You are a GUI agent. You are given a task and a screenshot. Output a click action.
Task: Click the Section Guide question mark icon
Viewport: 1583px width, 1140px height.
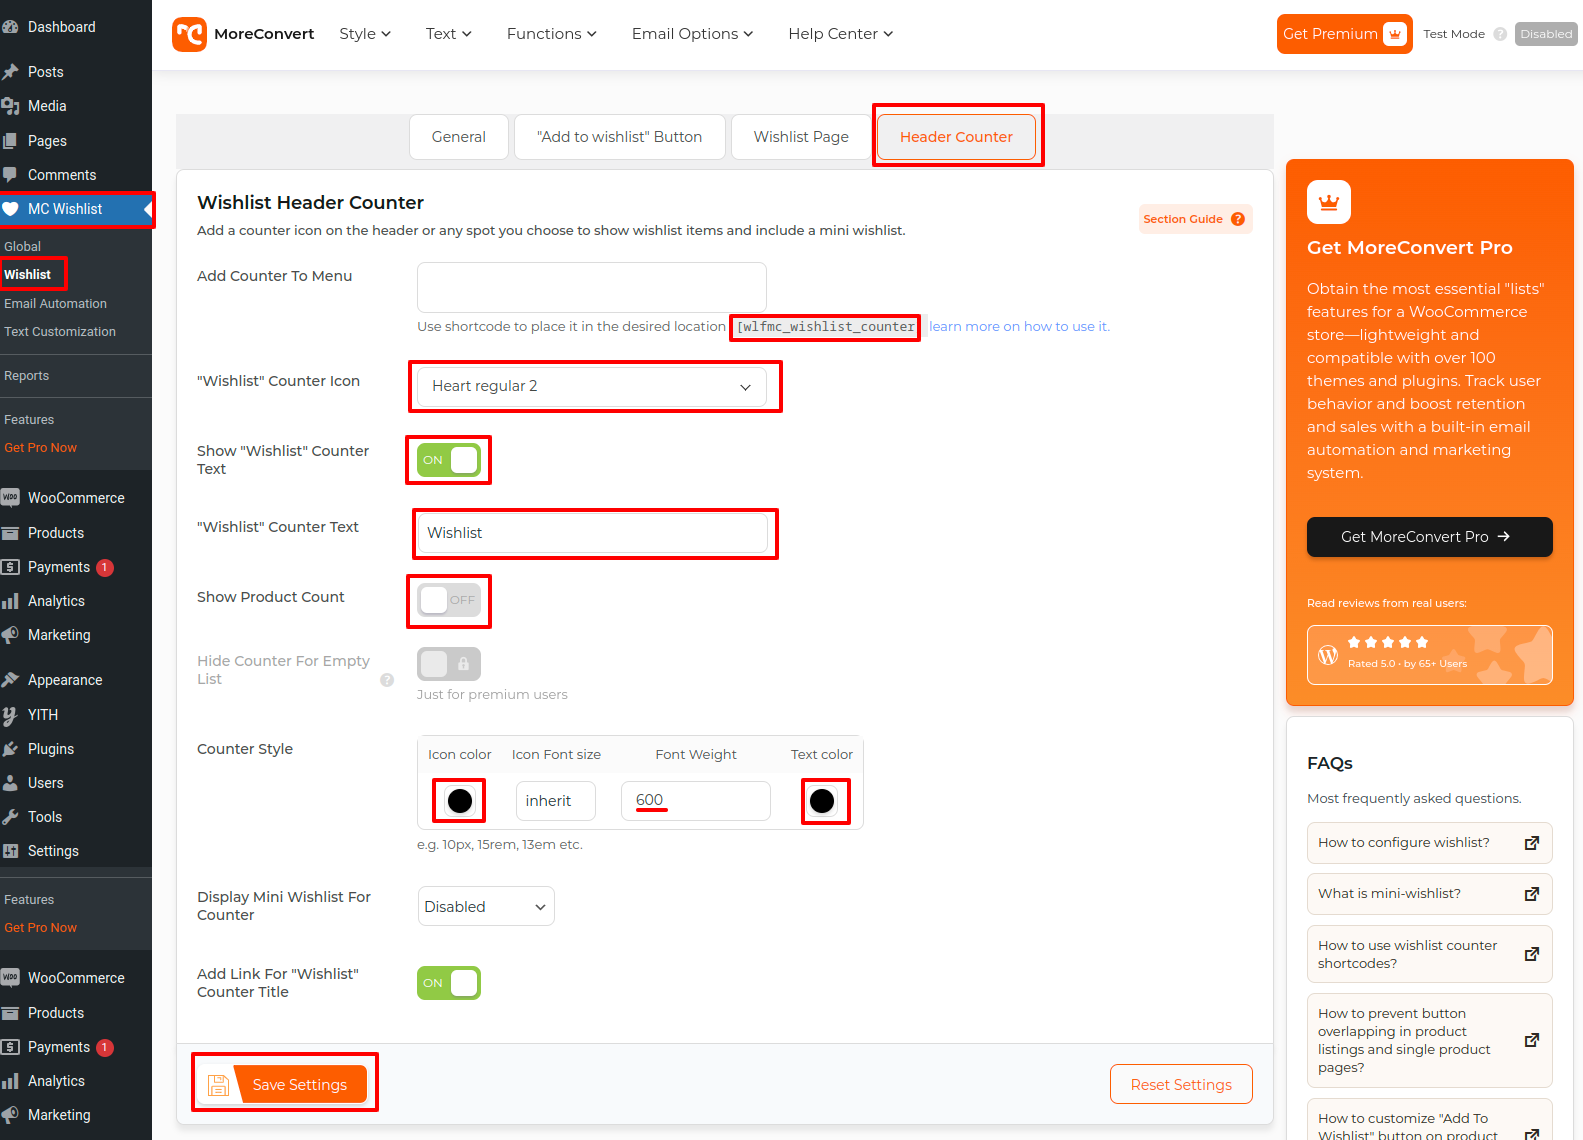click(x=1238, y=219)
